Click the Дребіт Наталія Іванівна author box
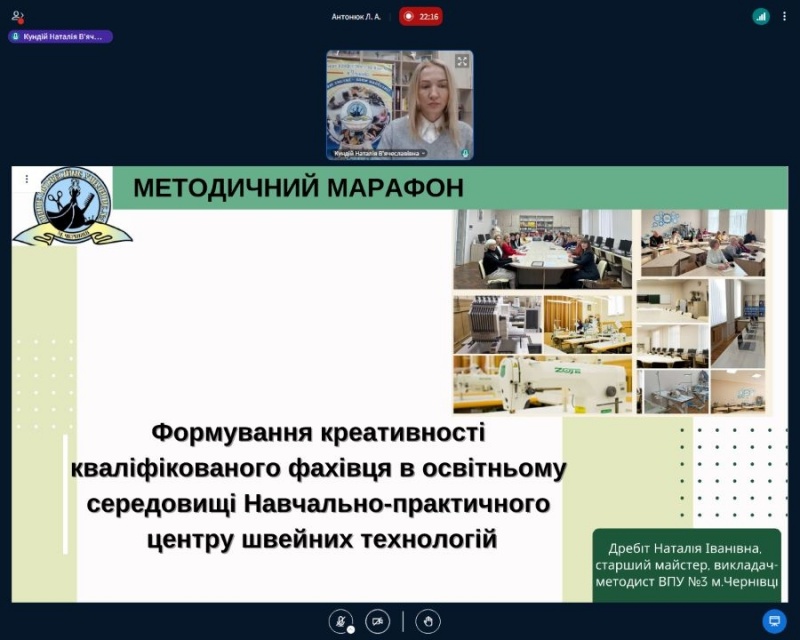800x640 pixels. tap(686, 565)
